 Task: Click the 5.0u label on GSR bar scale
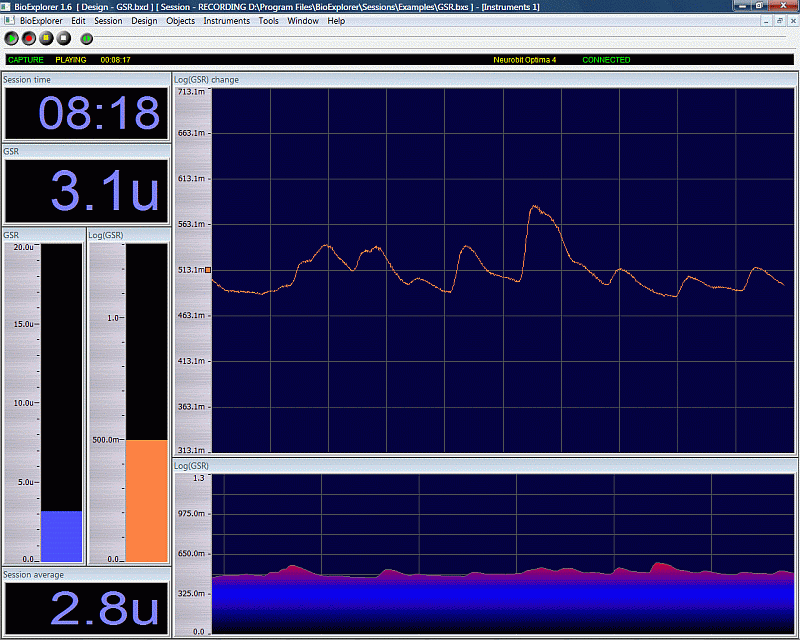click(26, 482)
